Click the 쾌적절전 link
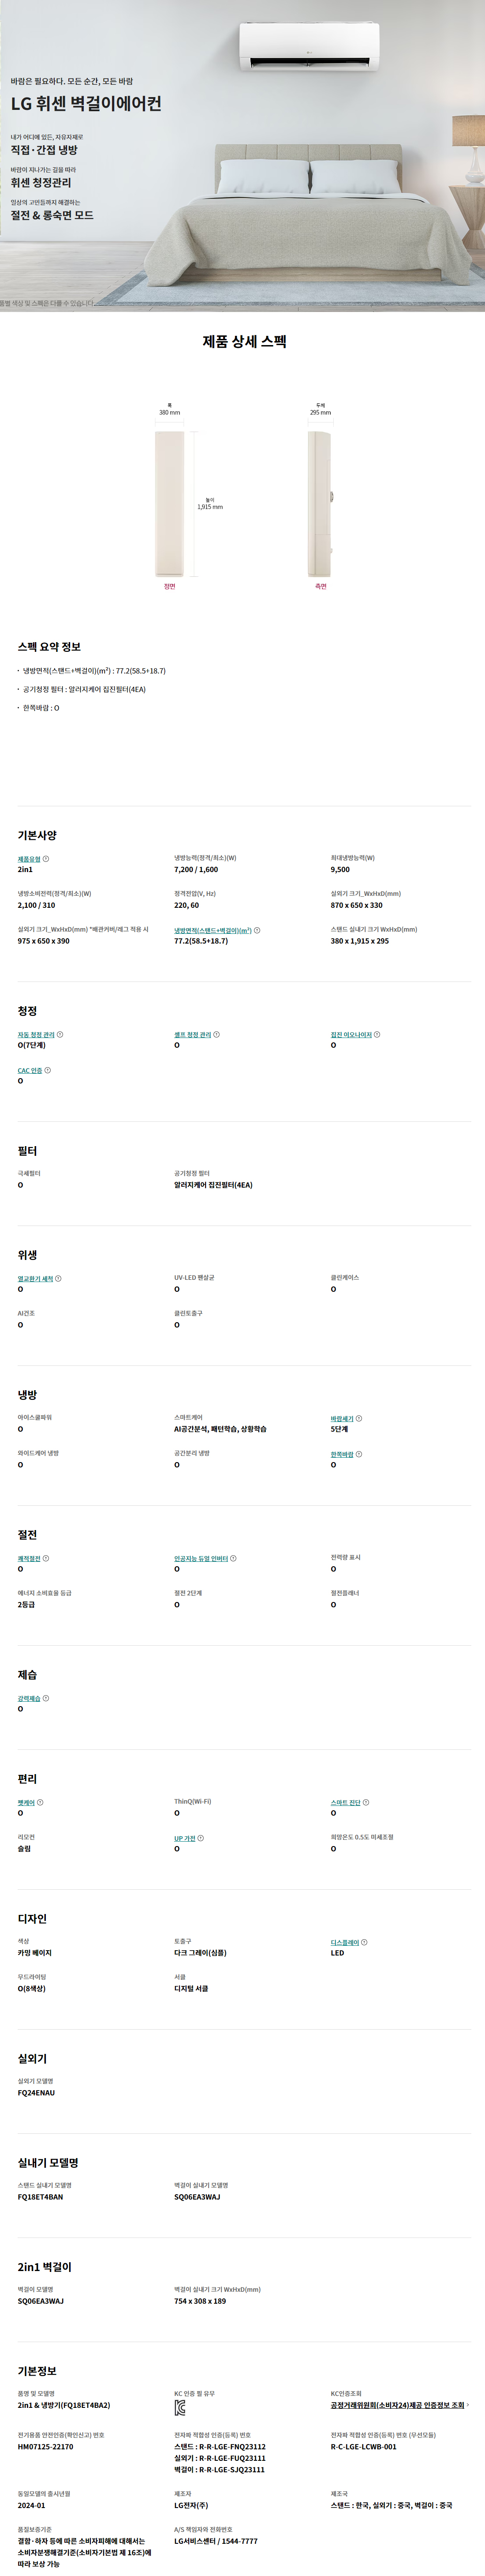Image resolution: width=485 pixels, height=2576 pixels. (x=29, y=1558)
